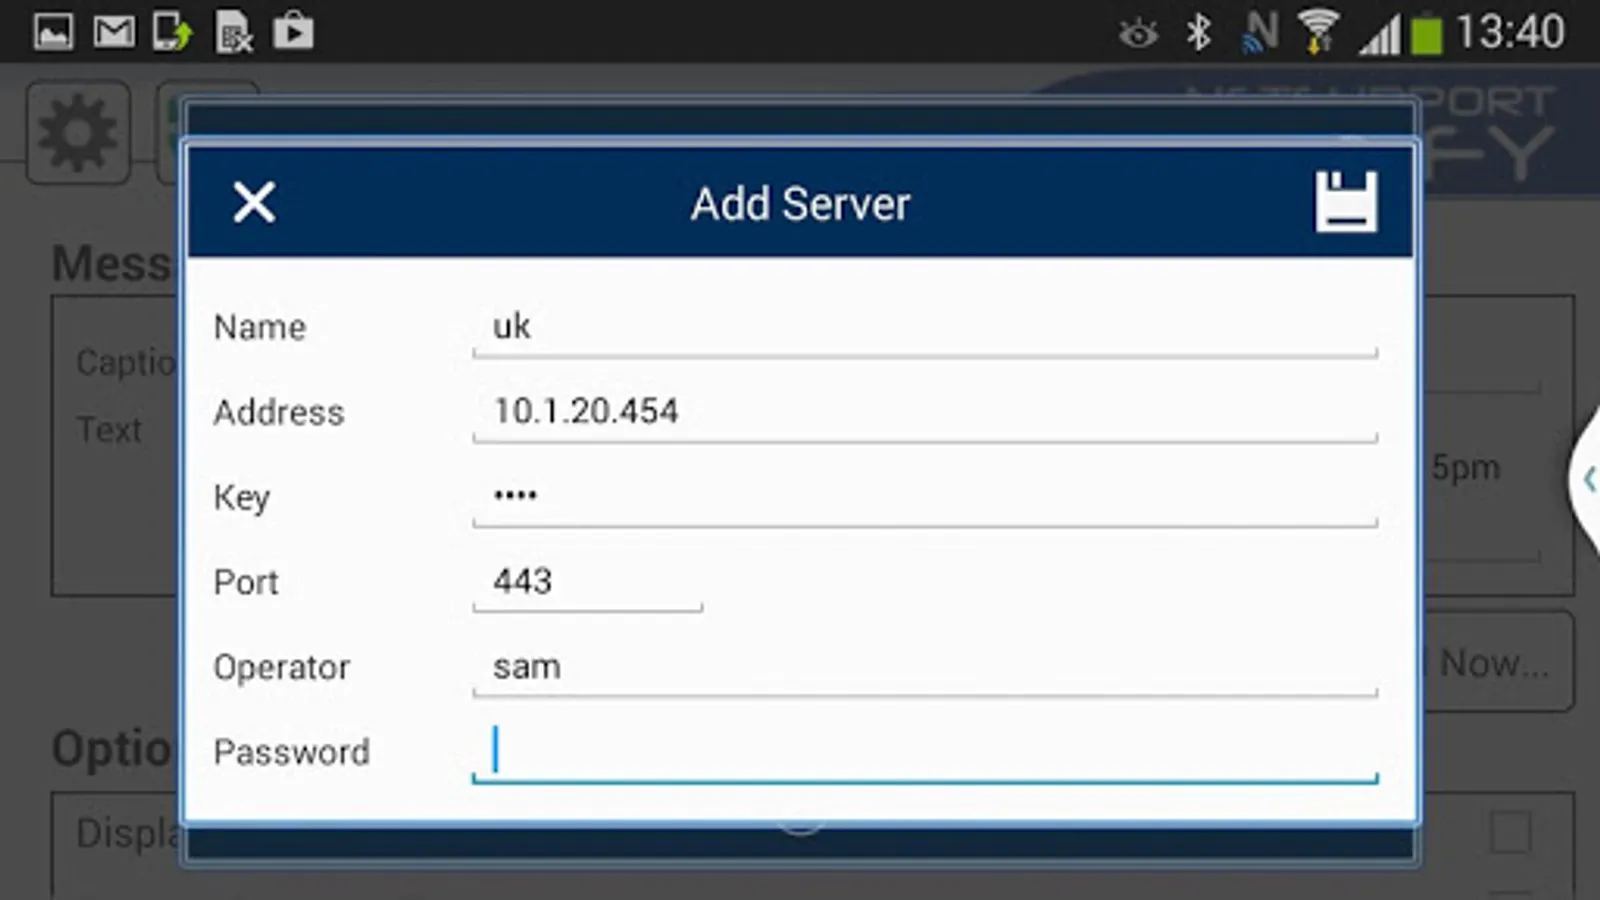Tap the gallery image icon in status bar
This screenshot has height=900, width=1600.
pos(53,32)
